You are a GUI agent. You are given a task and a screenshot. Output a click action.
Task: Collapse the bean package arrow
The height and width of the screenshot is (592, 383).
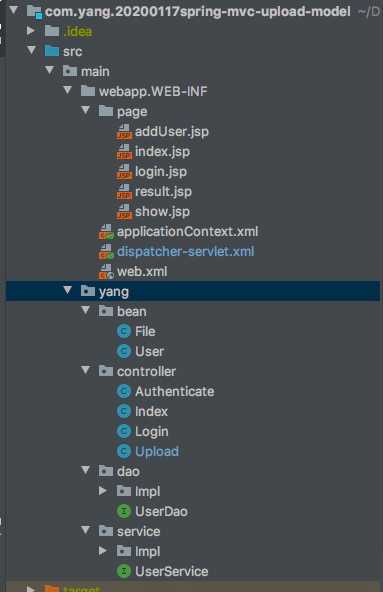pyautogui.click(x=86, y=310)
